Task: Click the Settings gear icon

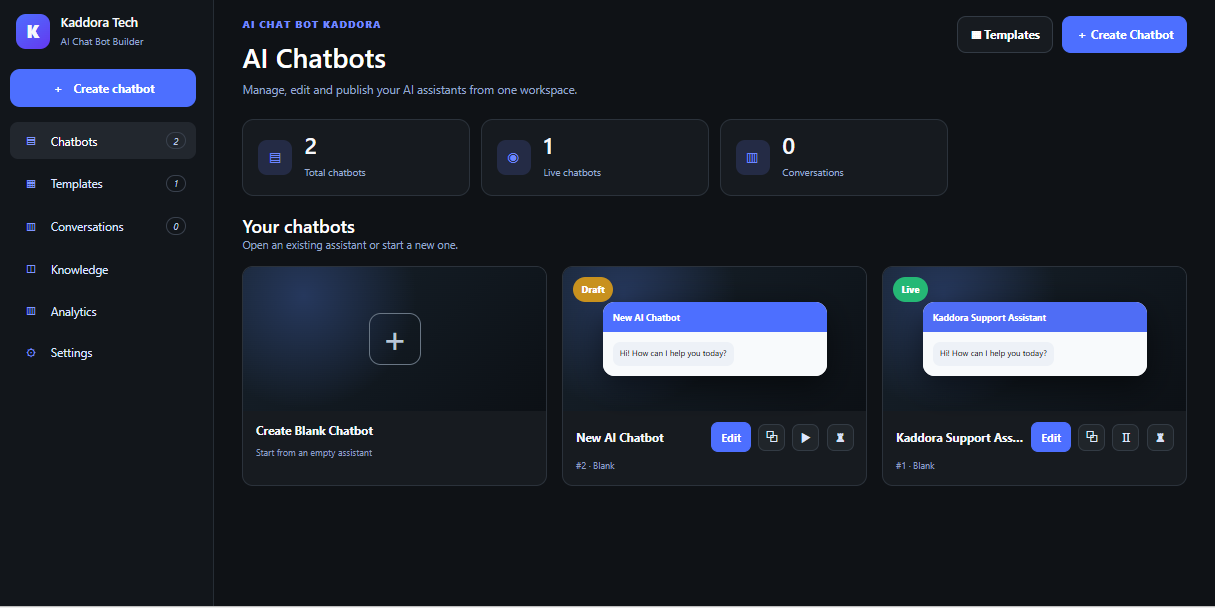Action: coord(30,353)
